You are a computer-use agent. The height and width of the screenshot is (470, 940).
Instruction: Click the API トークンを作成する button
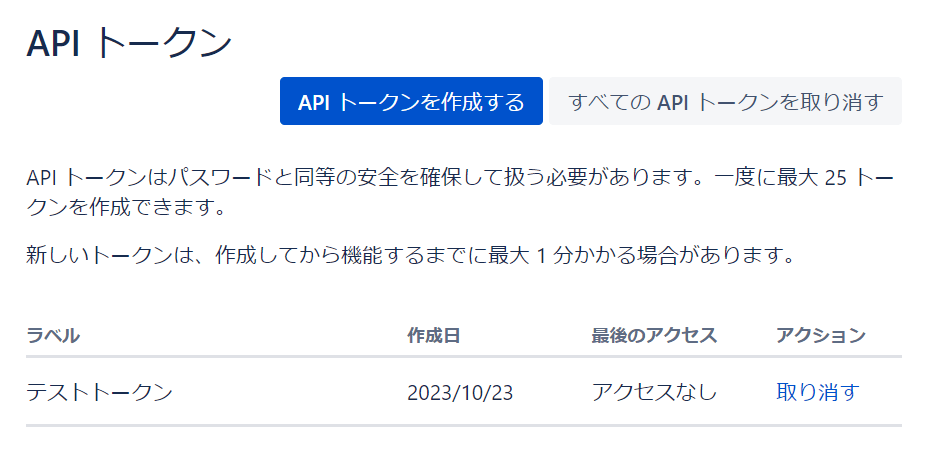pyautogui.click(x=411, y=101)
